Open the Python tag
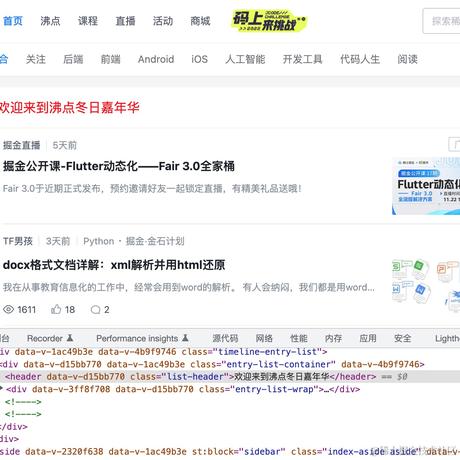Image resolution: width=460 pixels, height=460 pixels. (99, 241)
